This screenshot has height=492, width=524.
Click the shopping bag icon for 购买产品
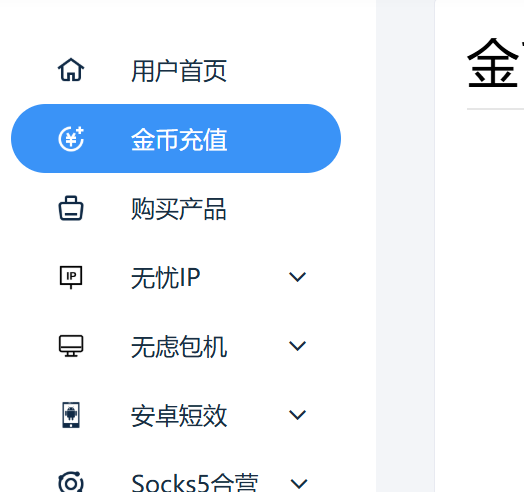pos(71,208)
